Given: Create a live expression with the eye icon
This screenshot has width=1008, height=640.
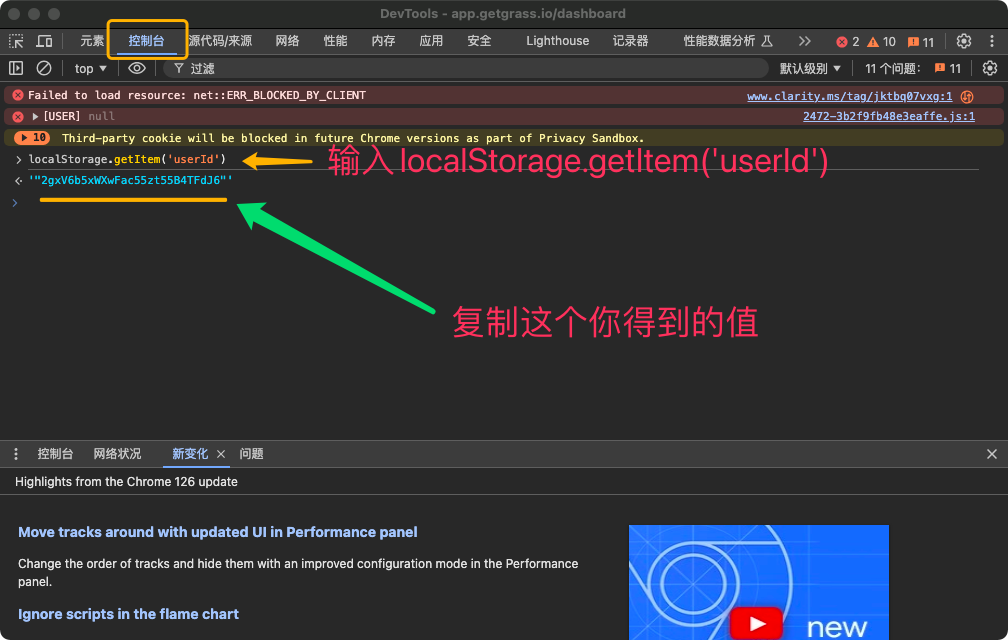Looking at the screenshot, I should click(137, 68).
